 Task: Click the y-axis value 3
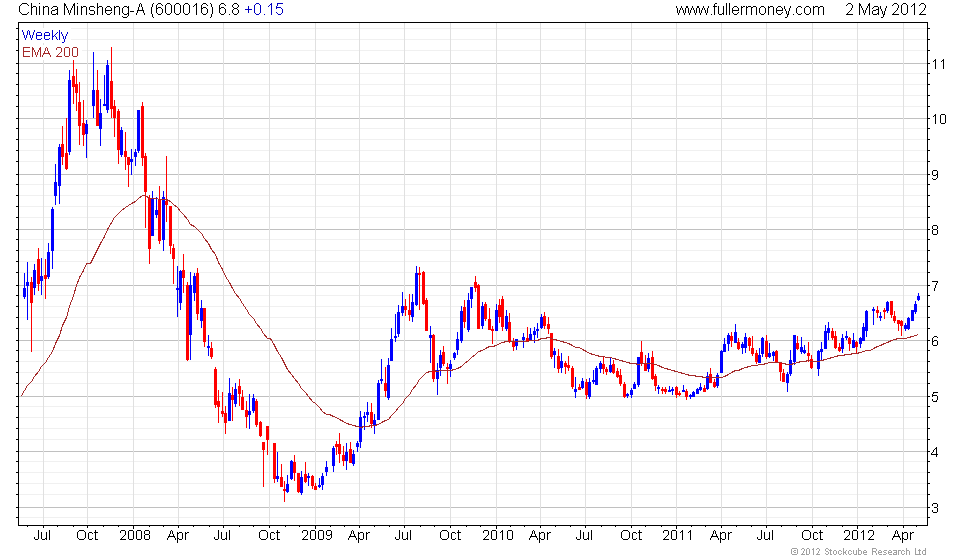point(935,508)
